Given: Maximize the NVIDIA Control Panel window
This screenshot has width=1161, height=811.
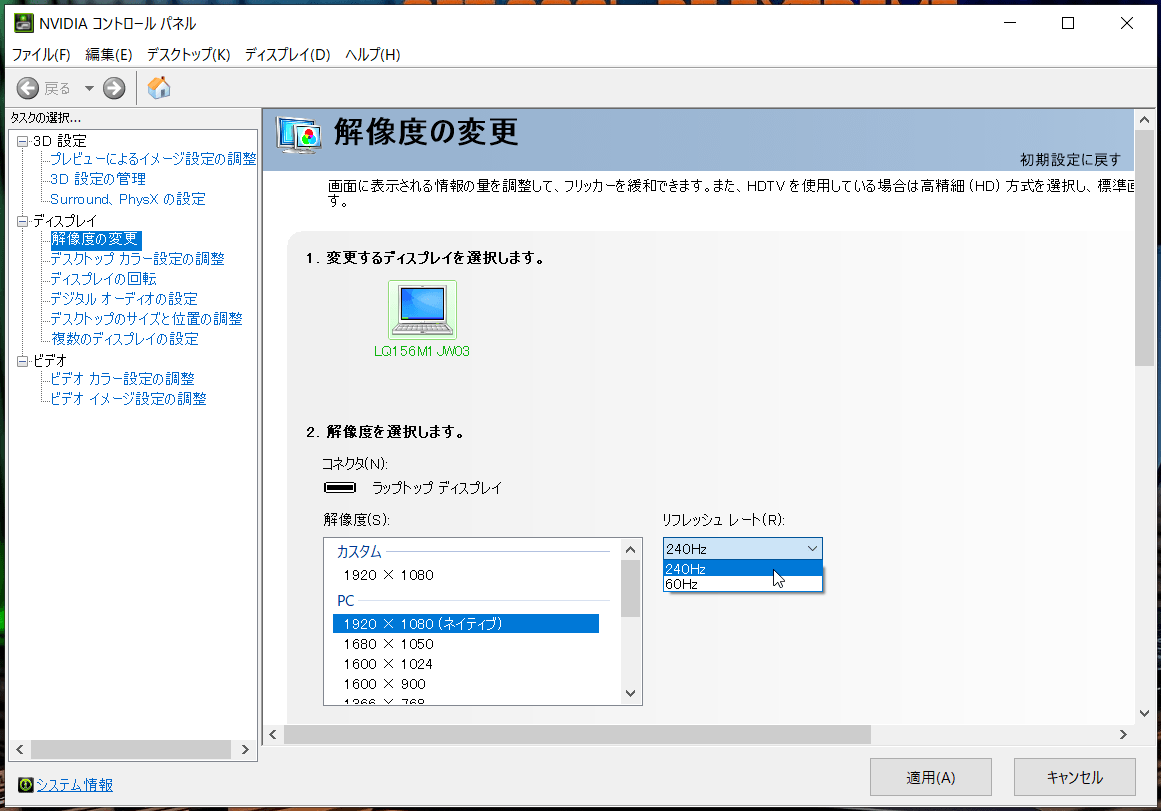Looking at the screenshot, I should 1068,23.
